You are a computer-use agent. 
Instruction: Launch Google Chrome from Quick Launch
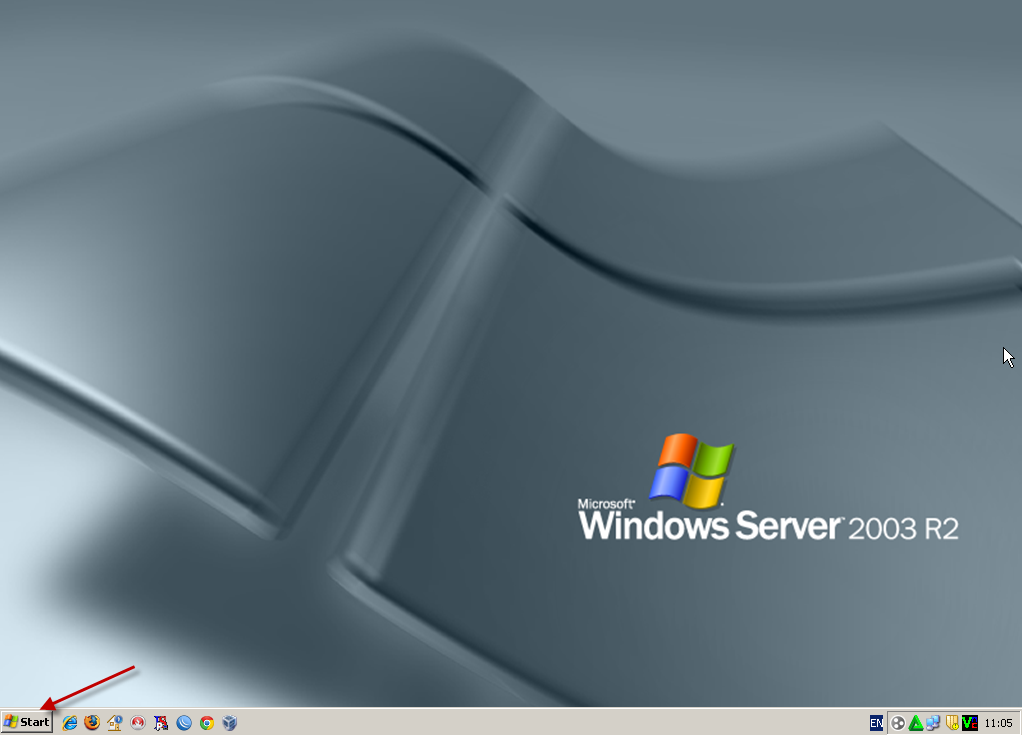pos(207,723)
